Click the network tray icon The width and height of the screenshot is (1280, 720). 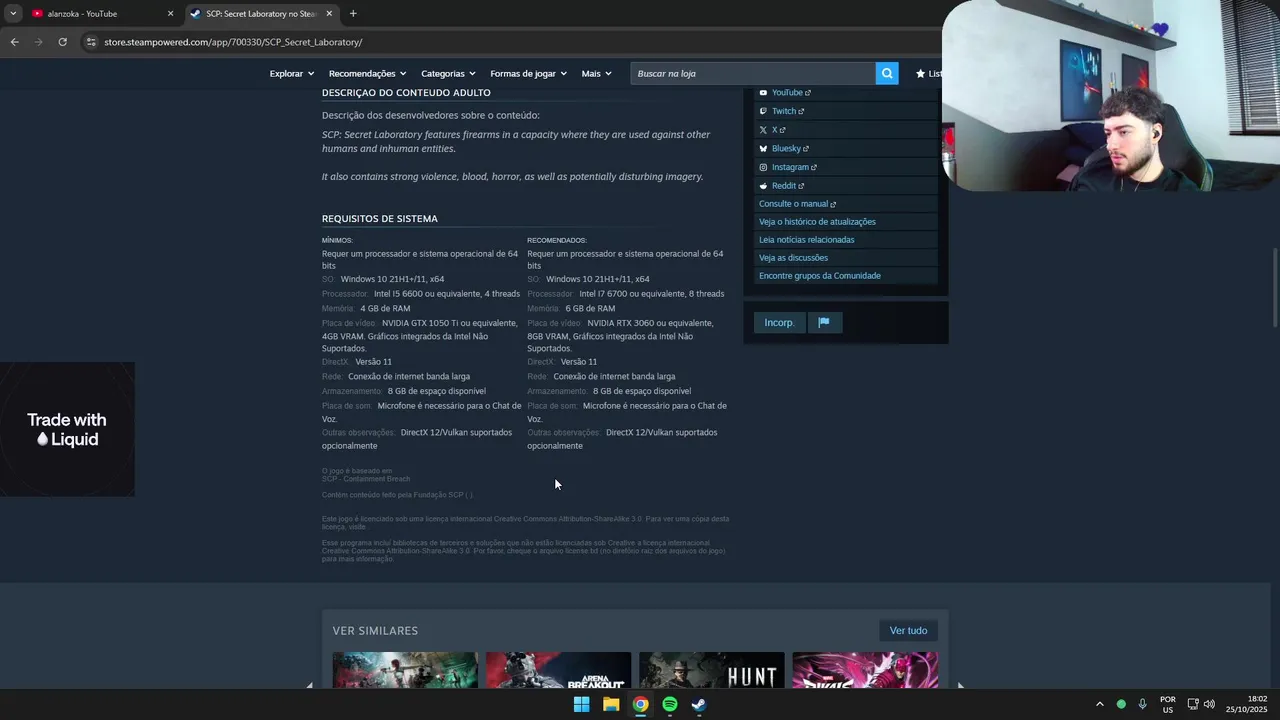pos(1193,704)
